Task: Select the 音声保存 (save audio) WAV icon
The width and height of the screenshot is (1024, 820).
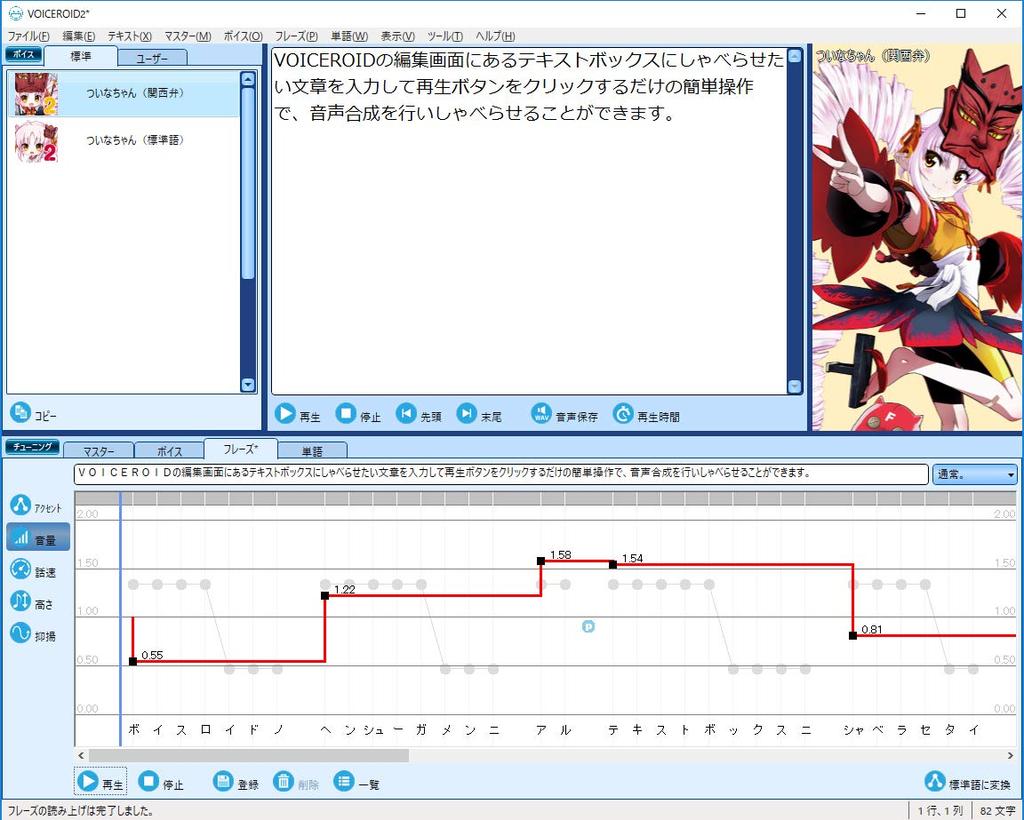Action: (540, 412)
